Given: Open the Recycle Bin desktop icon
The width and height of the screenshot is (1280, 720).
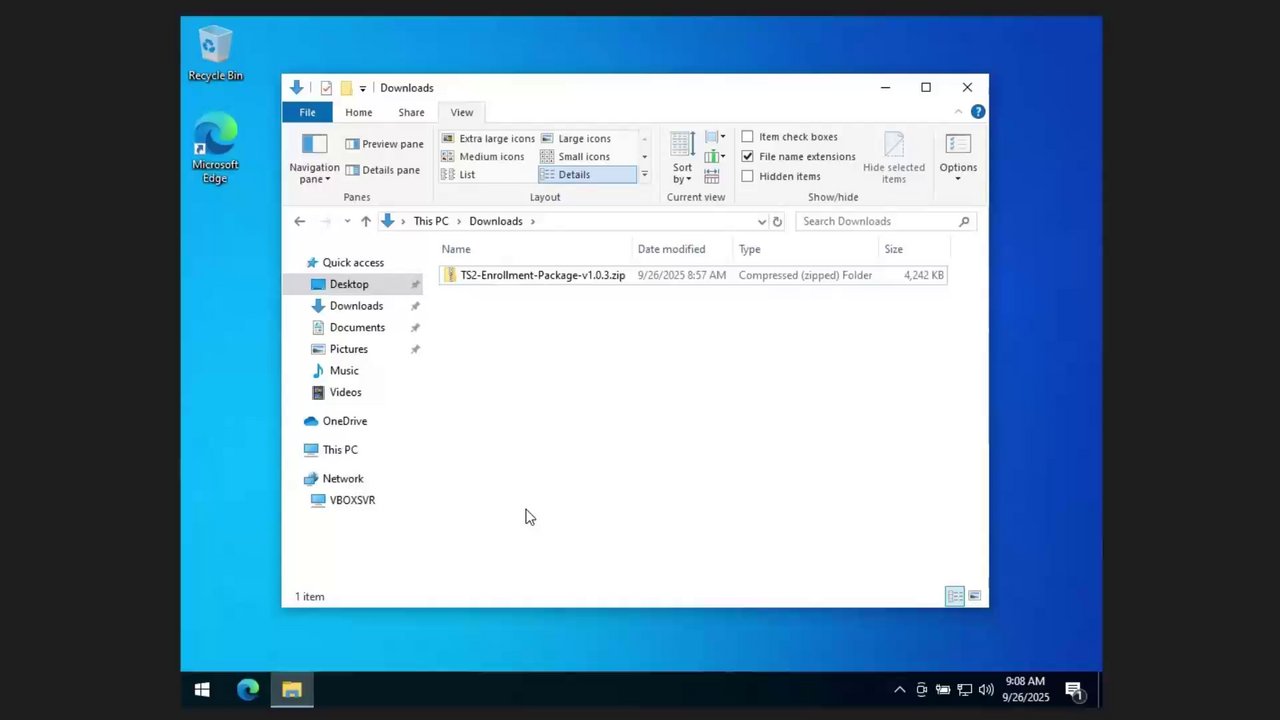Looking at the screenshot, I should pyautogui.click(x=215, y=55).
